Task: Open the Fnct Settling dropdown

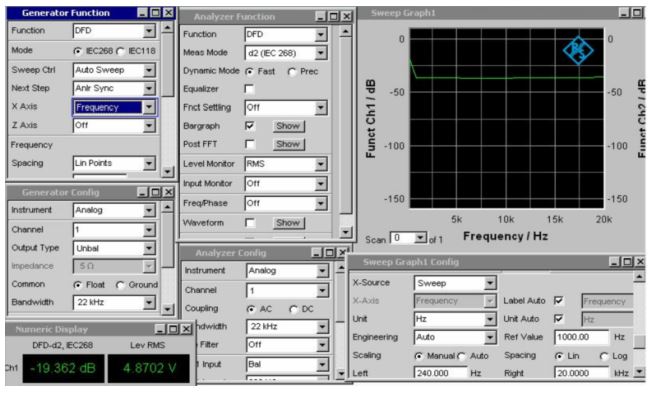Action: pos(286,108)
